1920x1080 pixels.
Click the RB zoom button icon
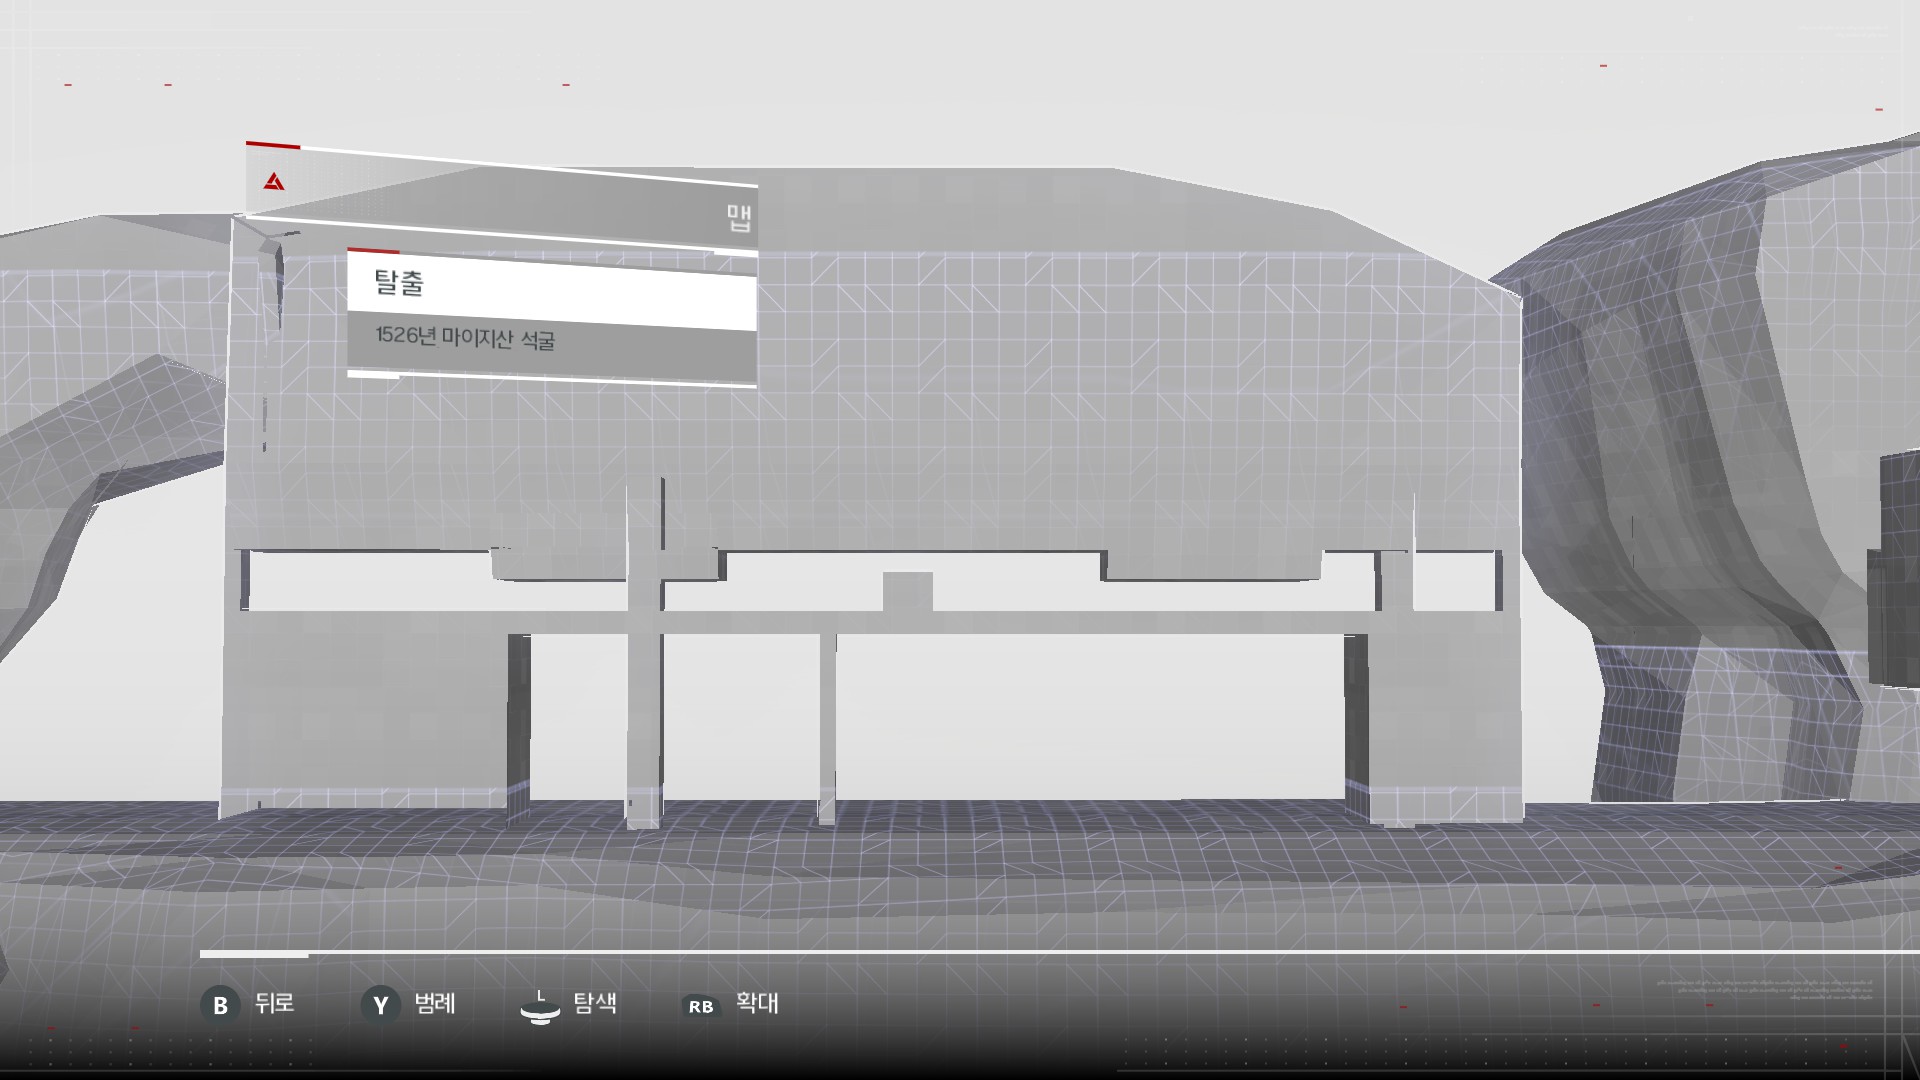[x=701, y=1006]
